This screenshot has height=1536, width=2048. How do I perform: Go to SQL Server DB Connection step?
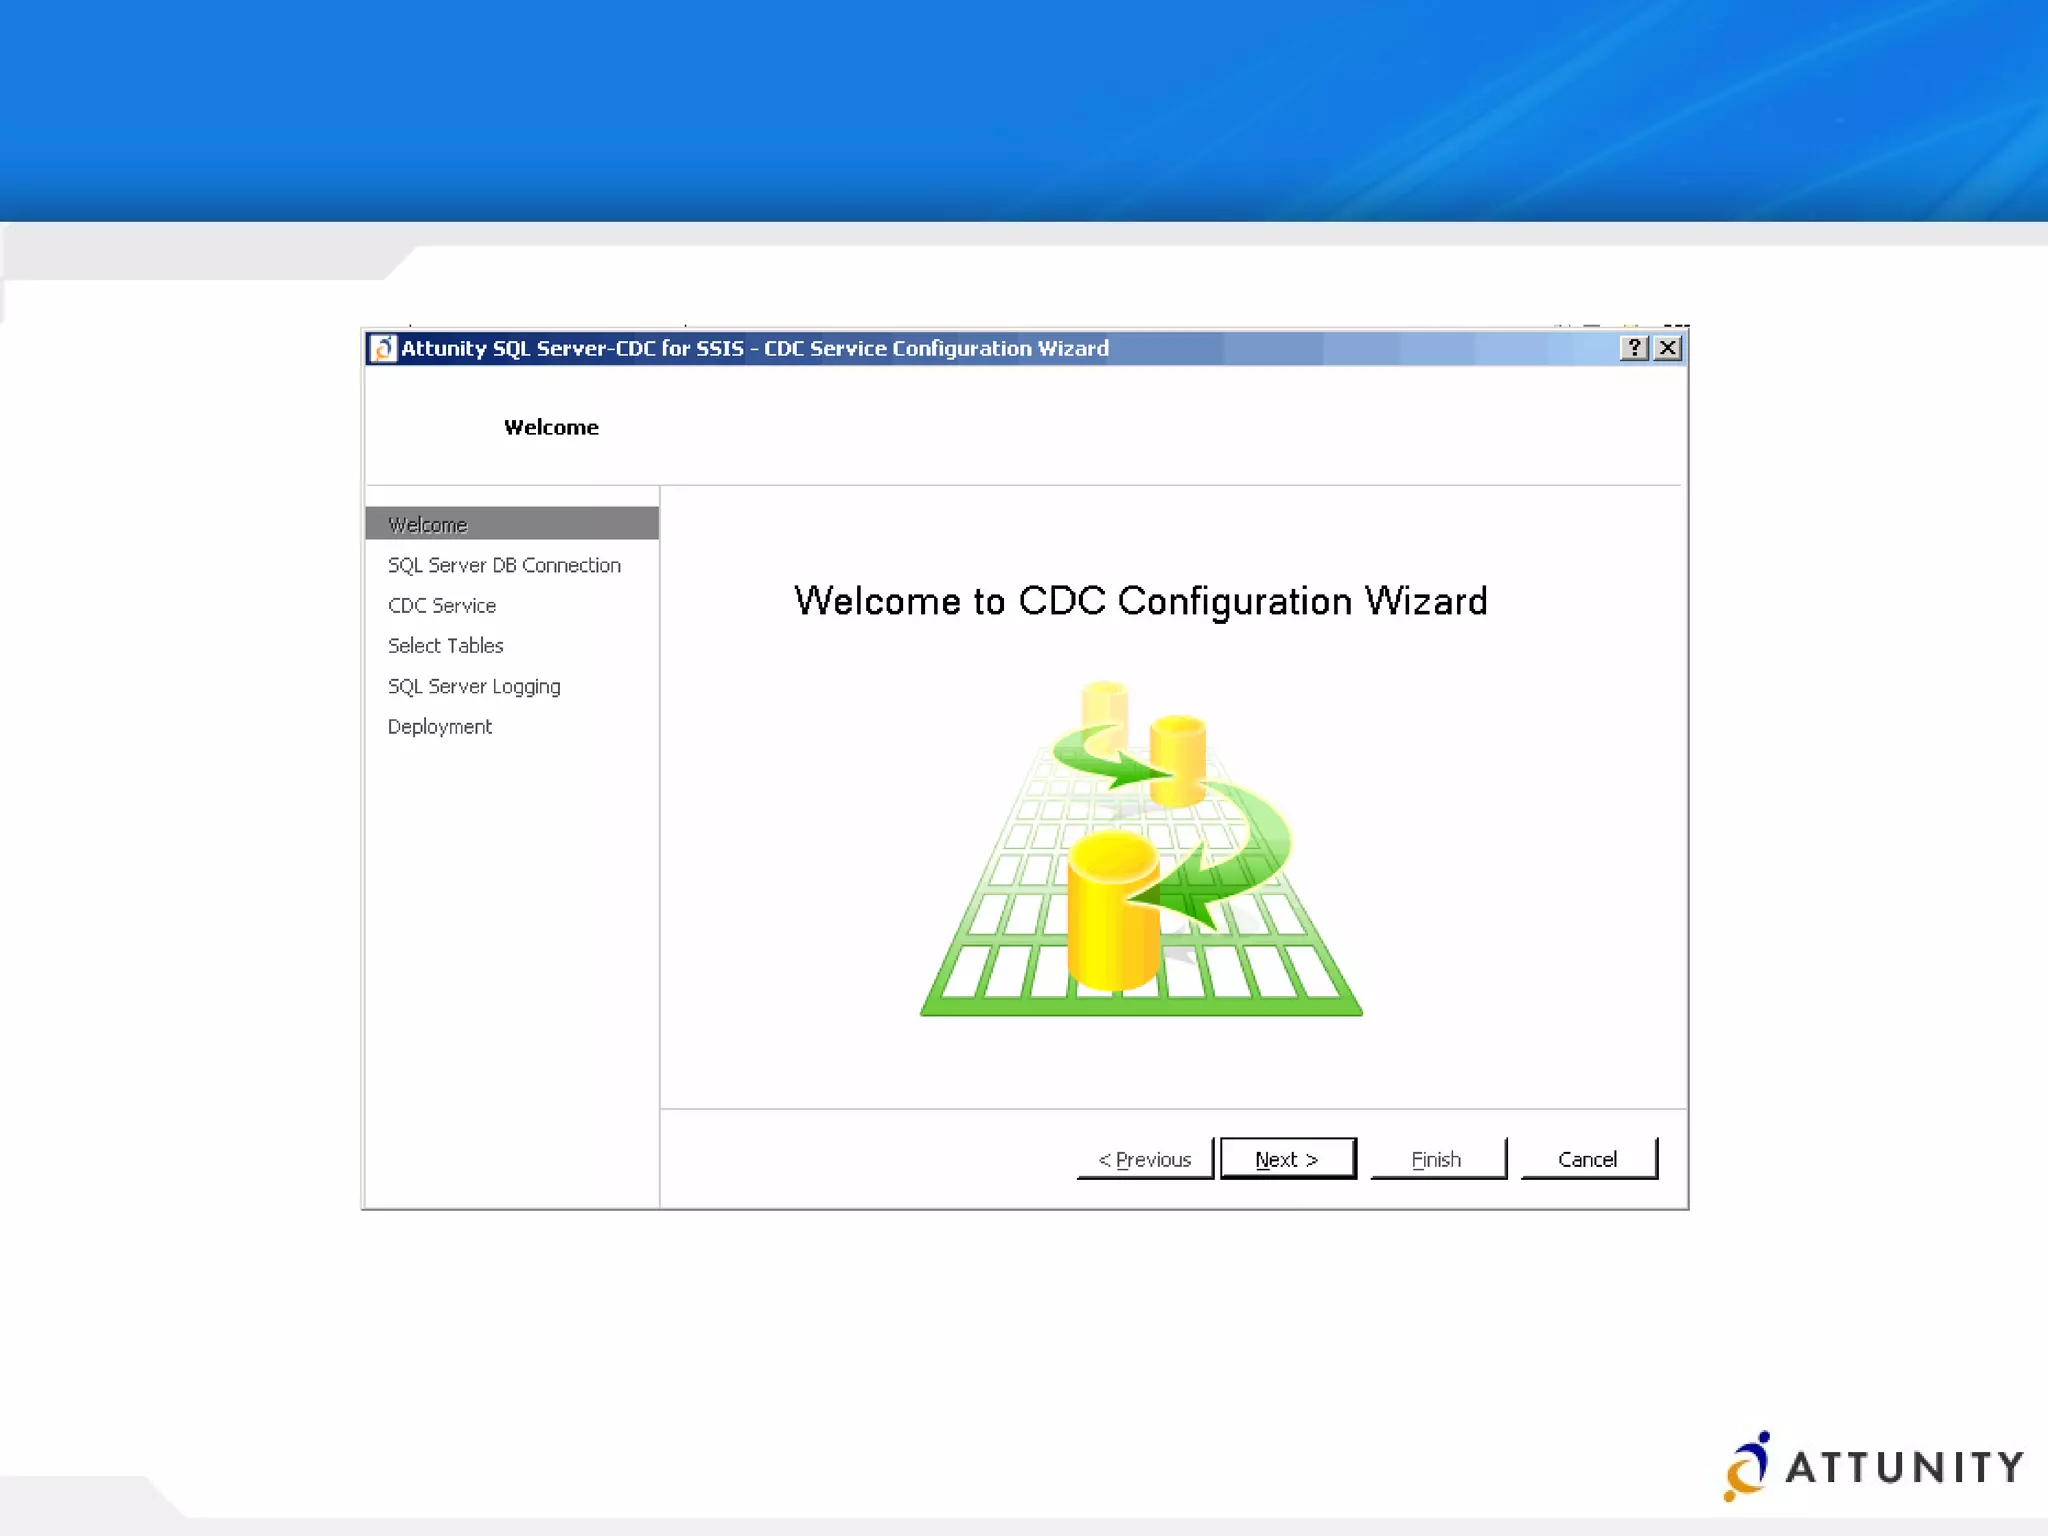point(504,565)
